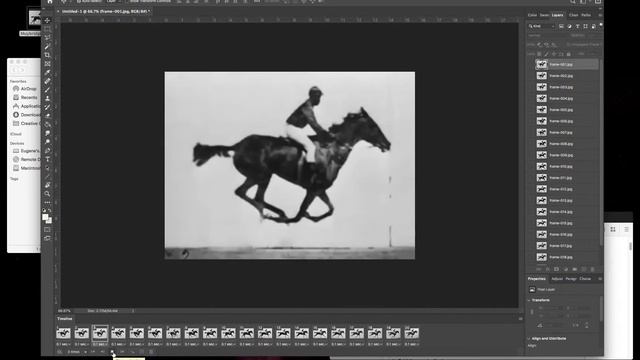This screenshot has width=640, height=360.
Task: Filter layers by shape layers icon
Action: [x=586, y=26]
